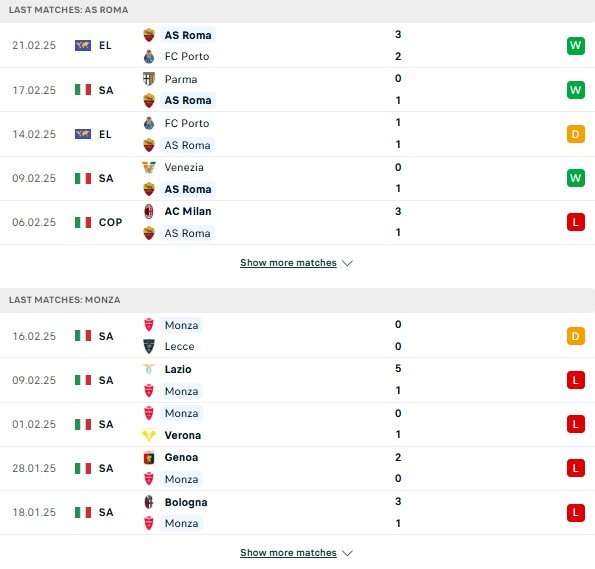
Task: Click the Europa League flag icon on 14.02.25
Action: (x=83, y=134)
